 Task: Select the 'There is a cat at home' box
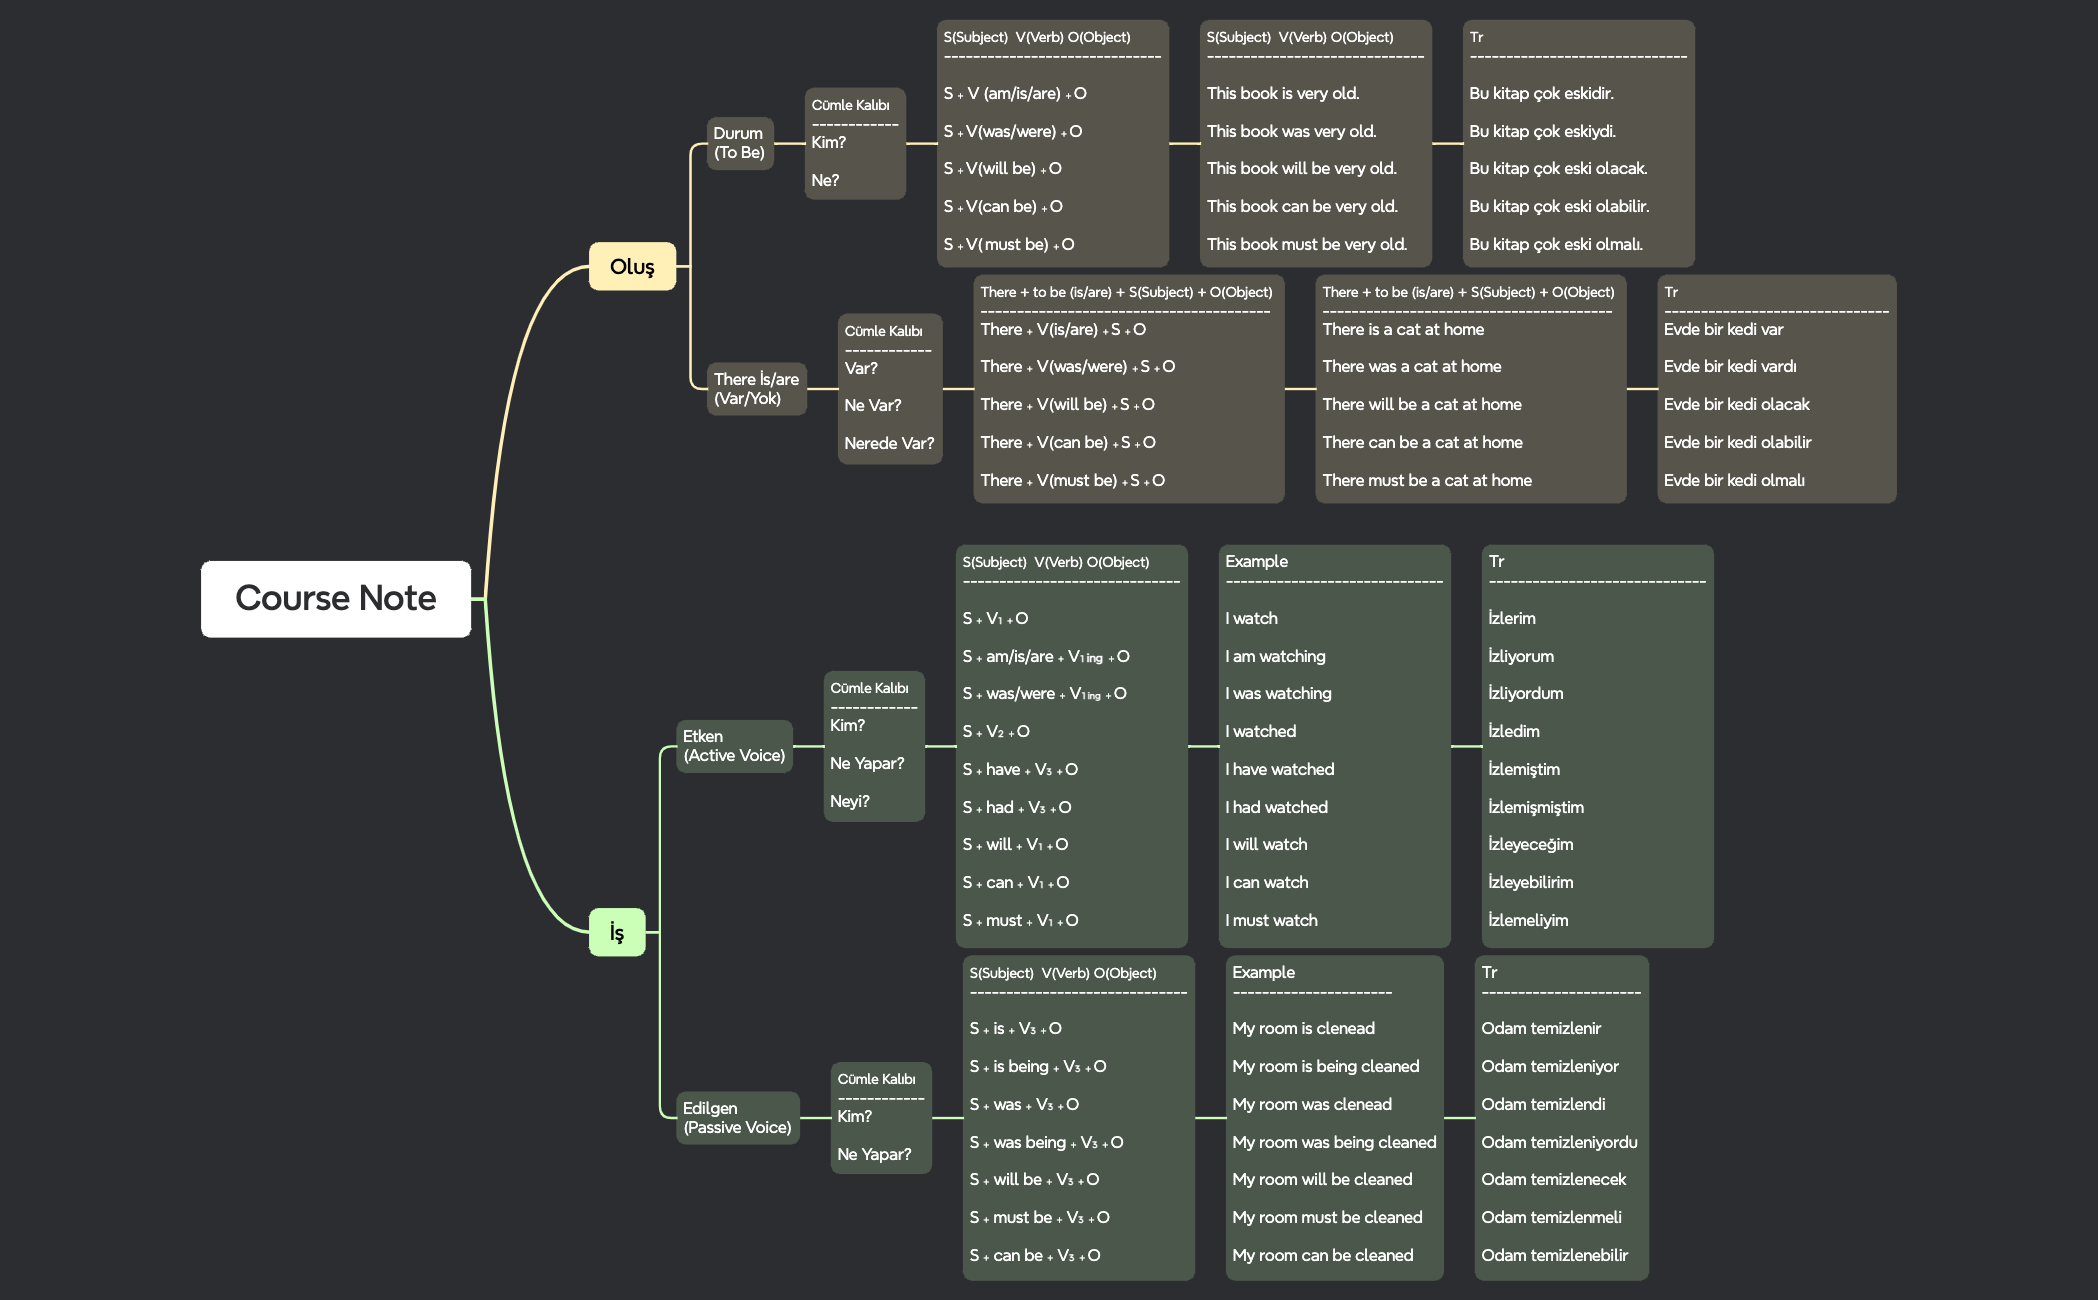(1470, 388)
